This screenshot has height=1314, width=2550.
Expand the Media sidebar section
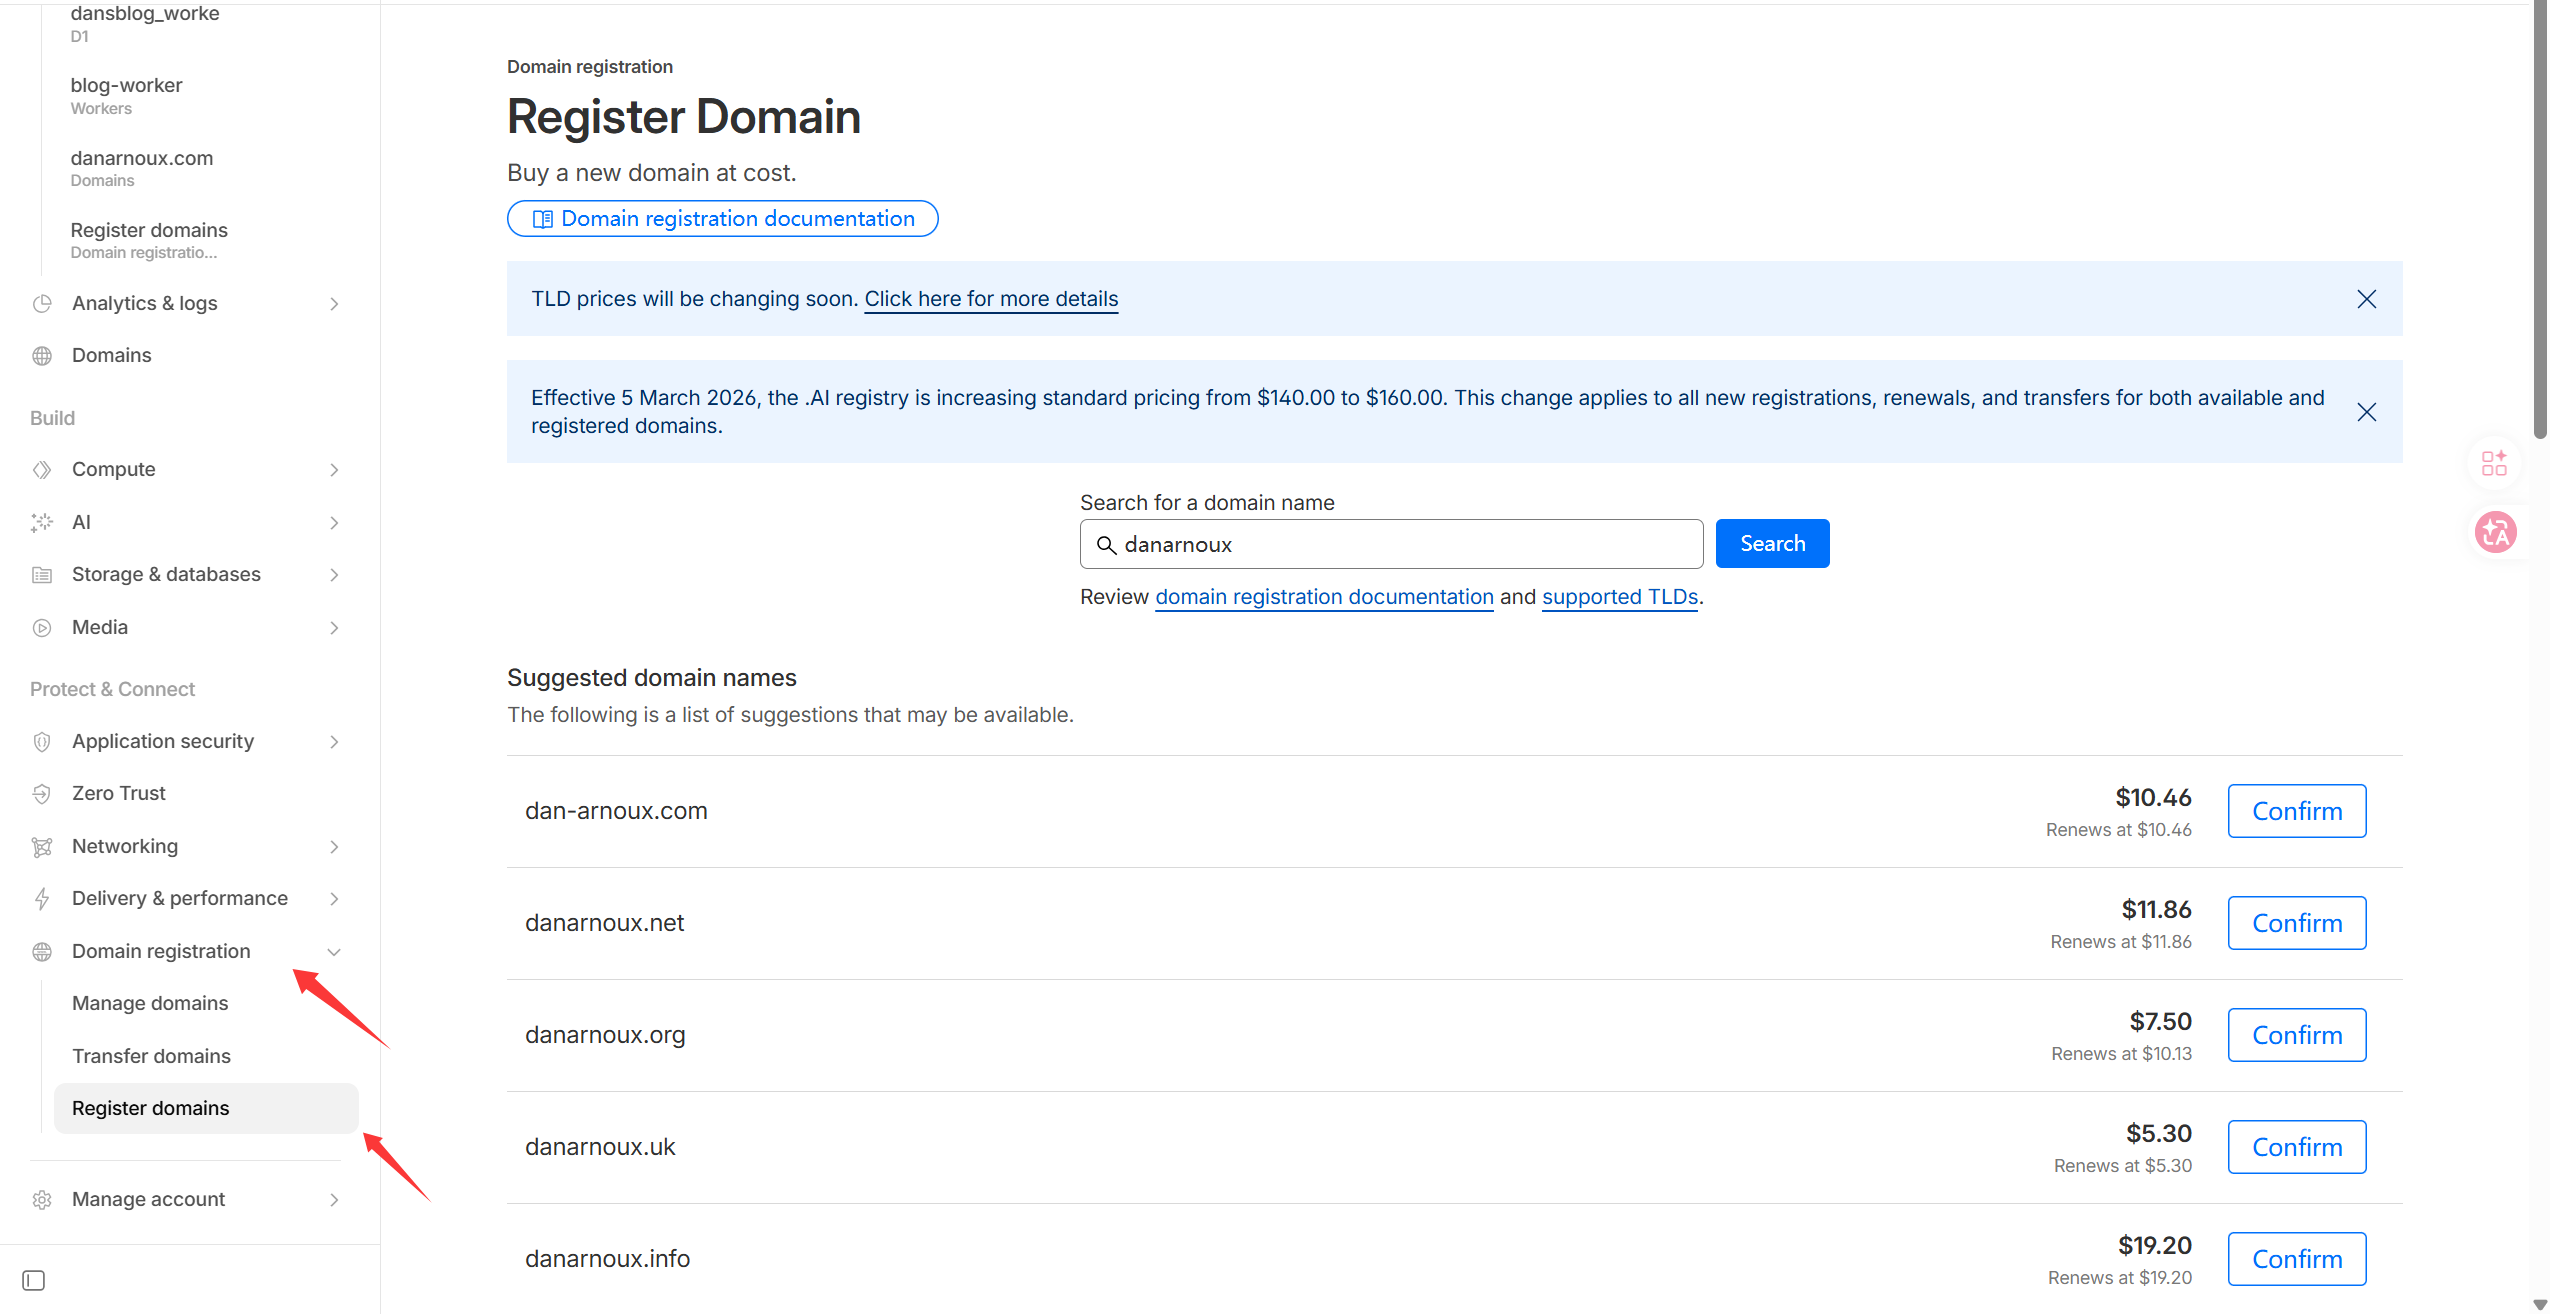point(334,628)
